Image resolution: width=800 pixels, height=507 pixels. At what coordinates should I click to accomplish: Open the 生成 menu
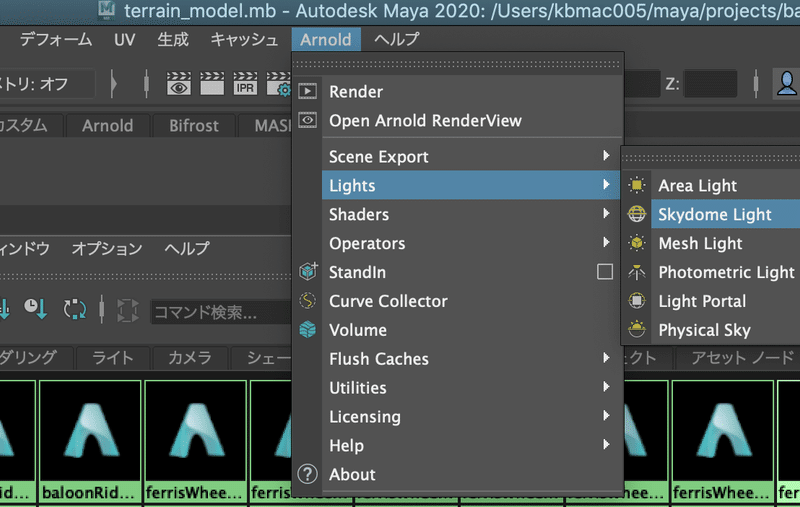point(172,39)
